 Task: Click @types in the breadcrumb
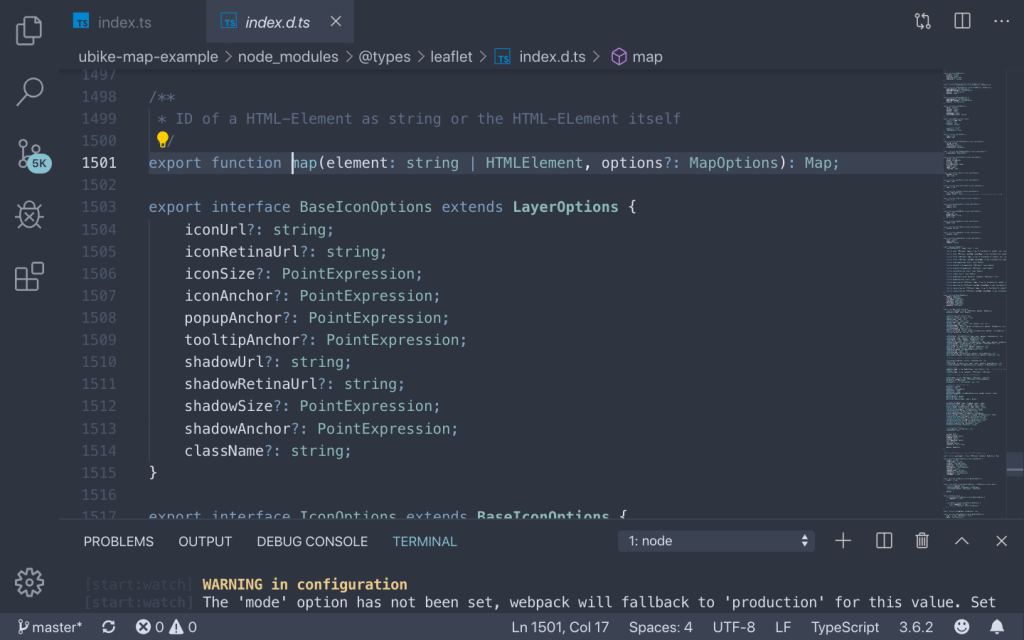385,57
